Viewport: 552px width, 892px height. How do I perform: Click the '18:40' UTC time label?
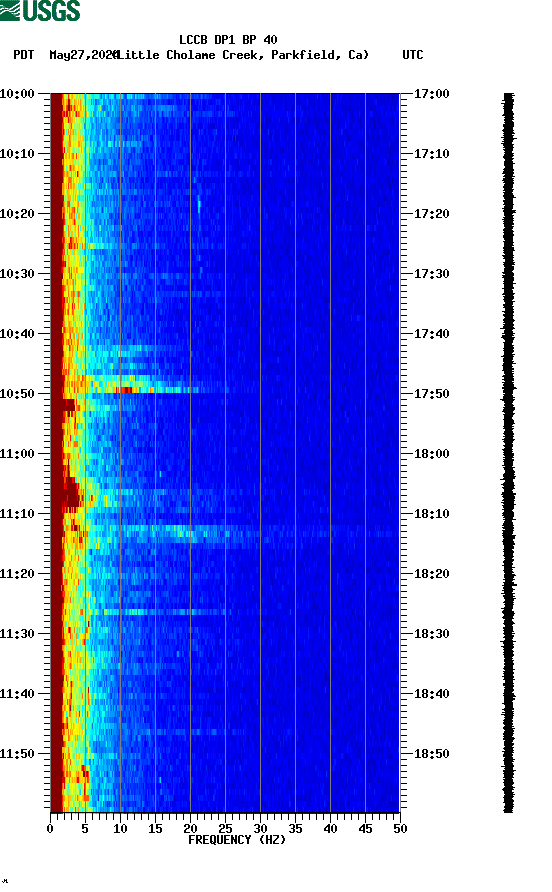tap(431, 693)
